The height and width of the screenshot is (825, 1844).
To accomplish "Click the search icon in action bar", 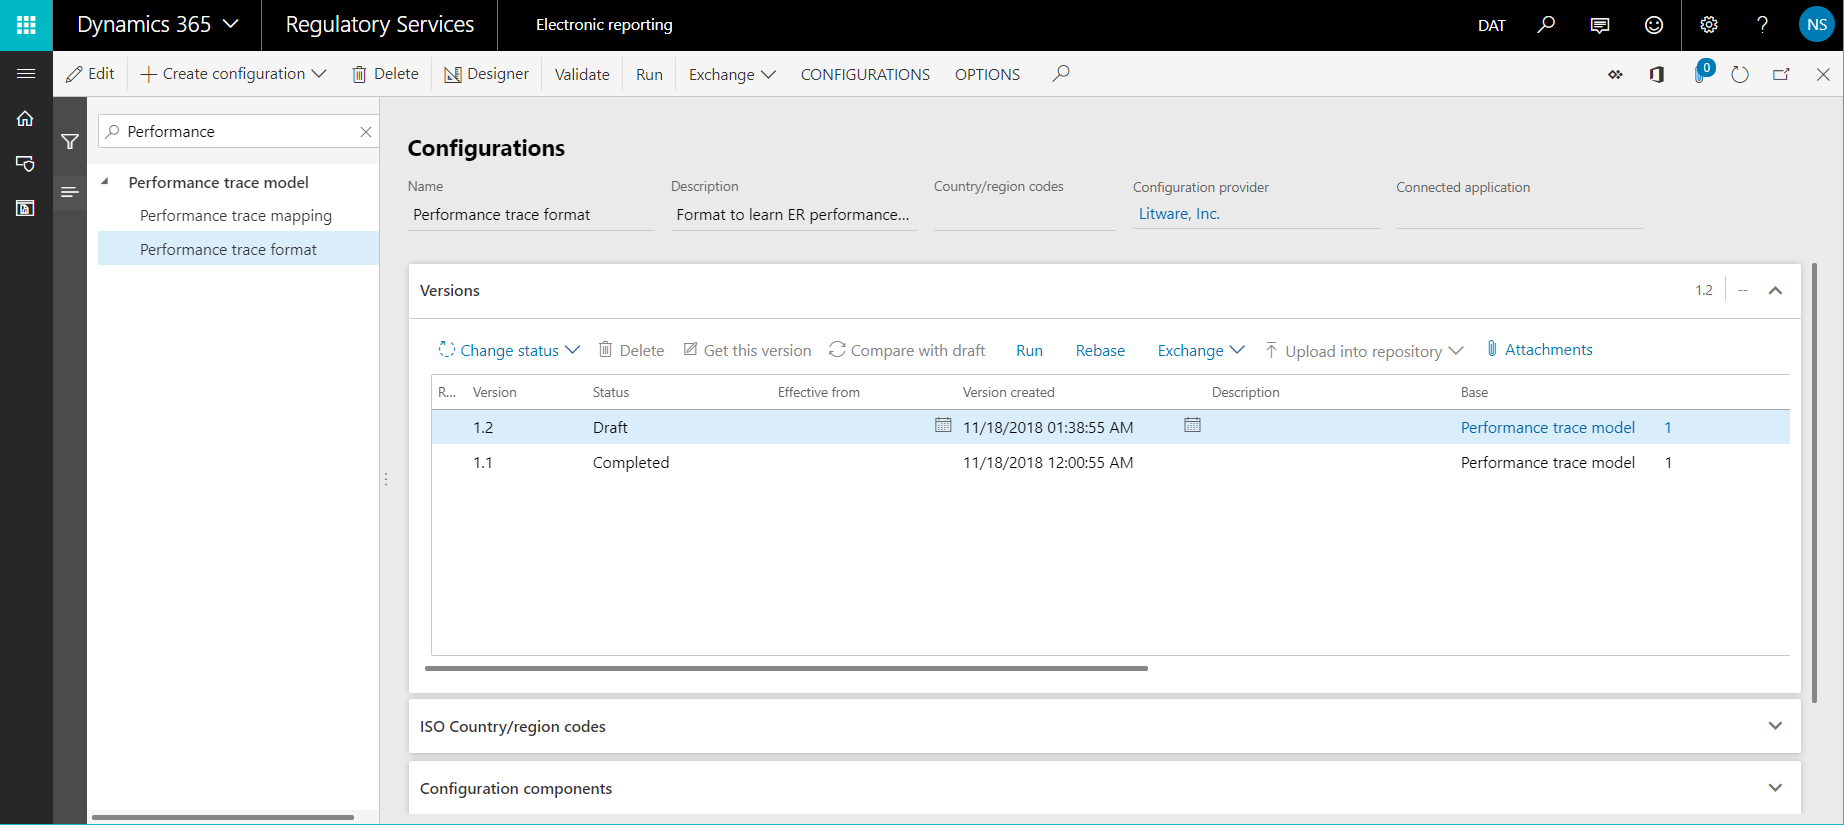I will pos(1061,73).
